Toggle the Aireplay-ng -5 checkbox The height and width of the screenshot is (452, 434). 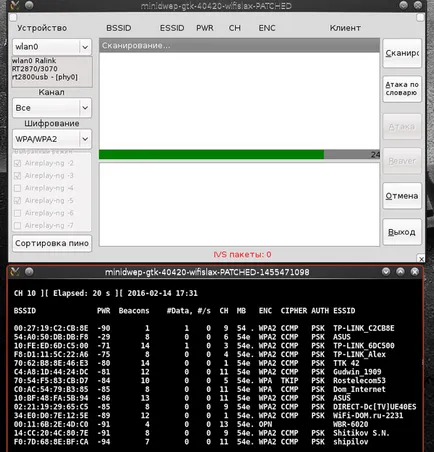(x=18, y=201)
